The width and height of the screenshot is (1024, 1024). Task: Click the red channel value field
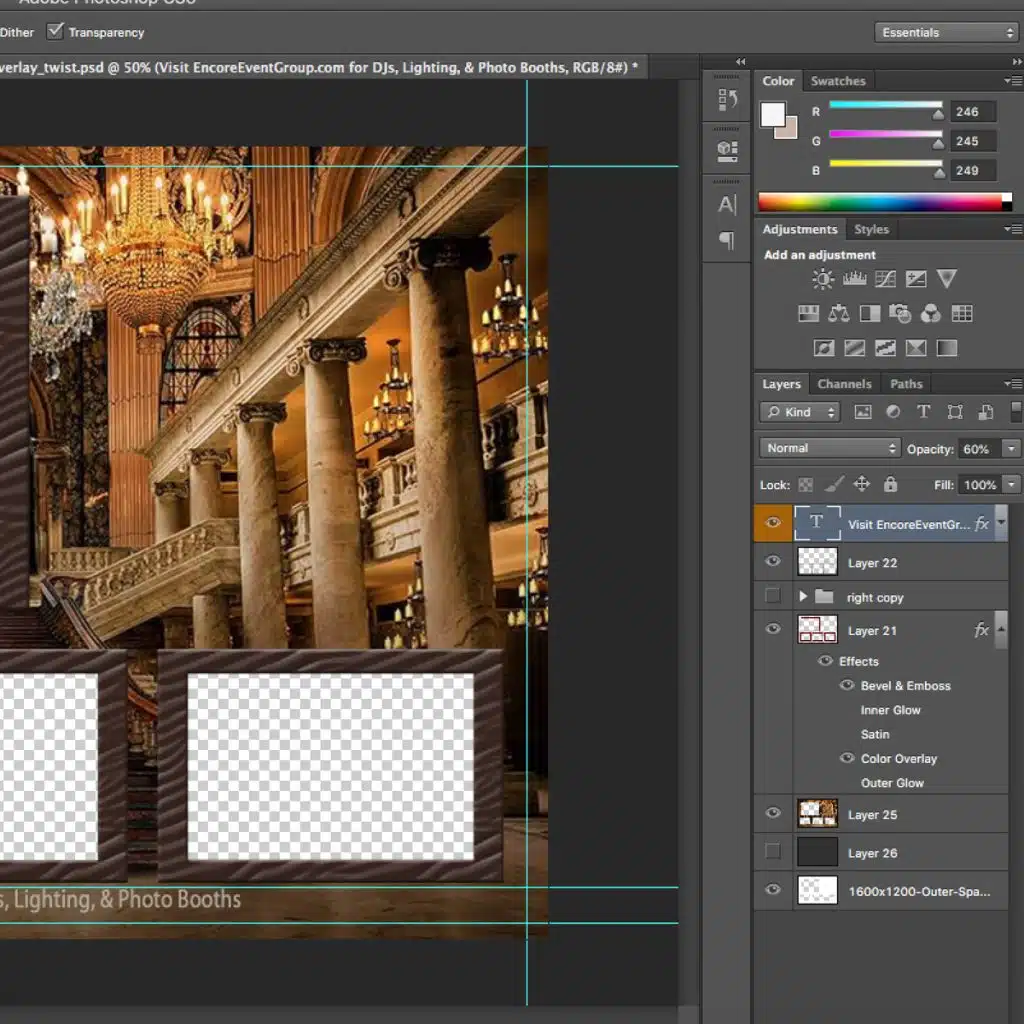pos(972,112)
